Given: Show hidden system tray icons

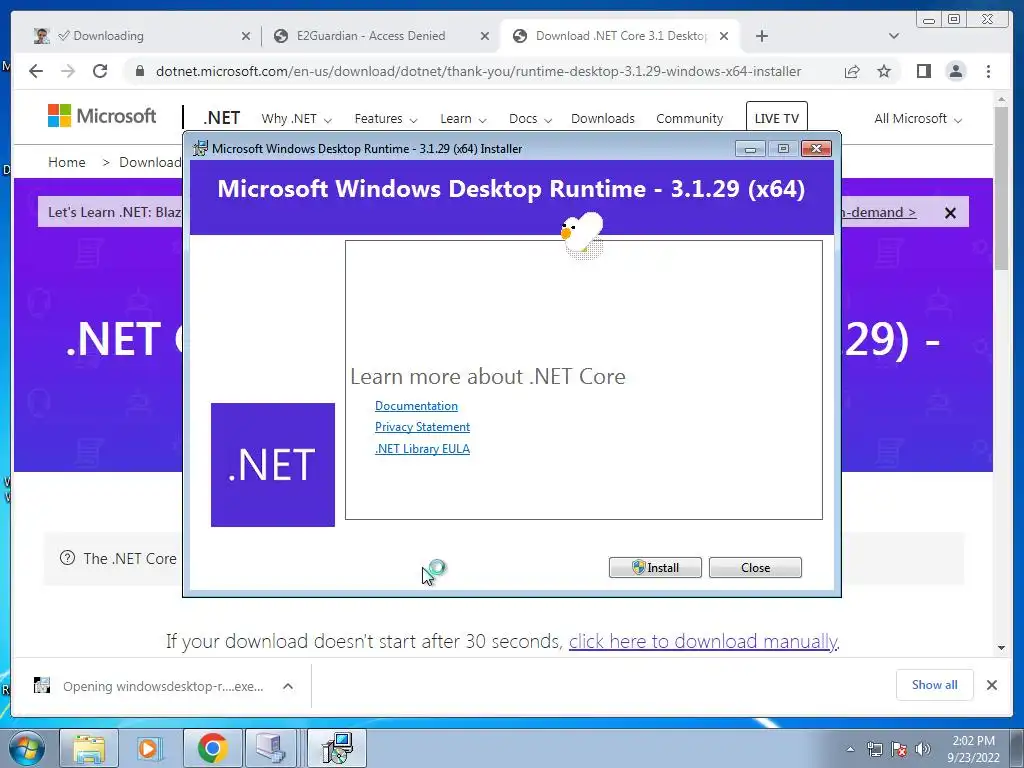Looking at the screenshot, I should pos(850,749).
